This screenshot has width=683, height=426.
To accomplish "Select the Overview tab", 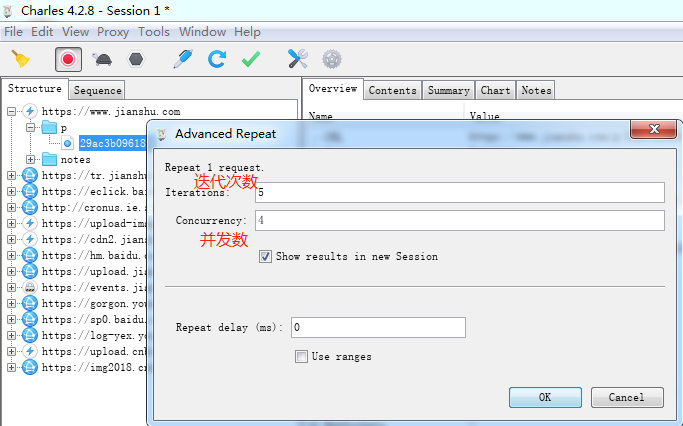I will coord(333,88).
